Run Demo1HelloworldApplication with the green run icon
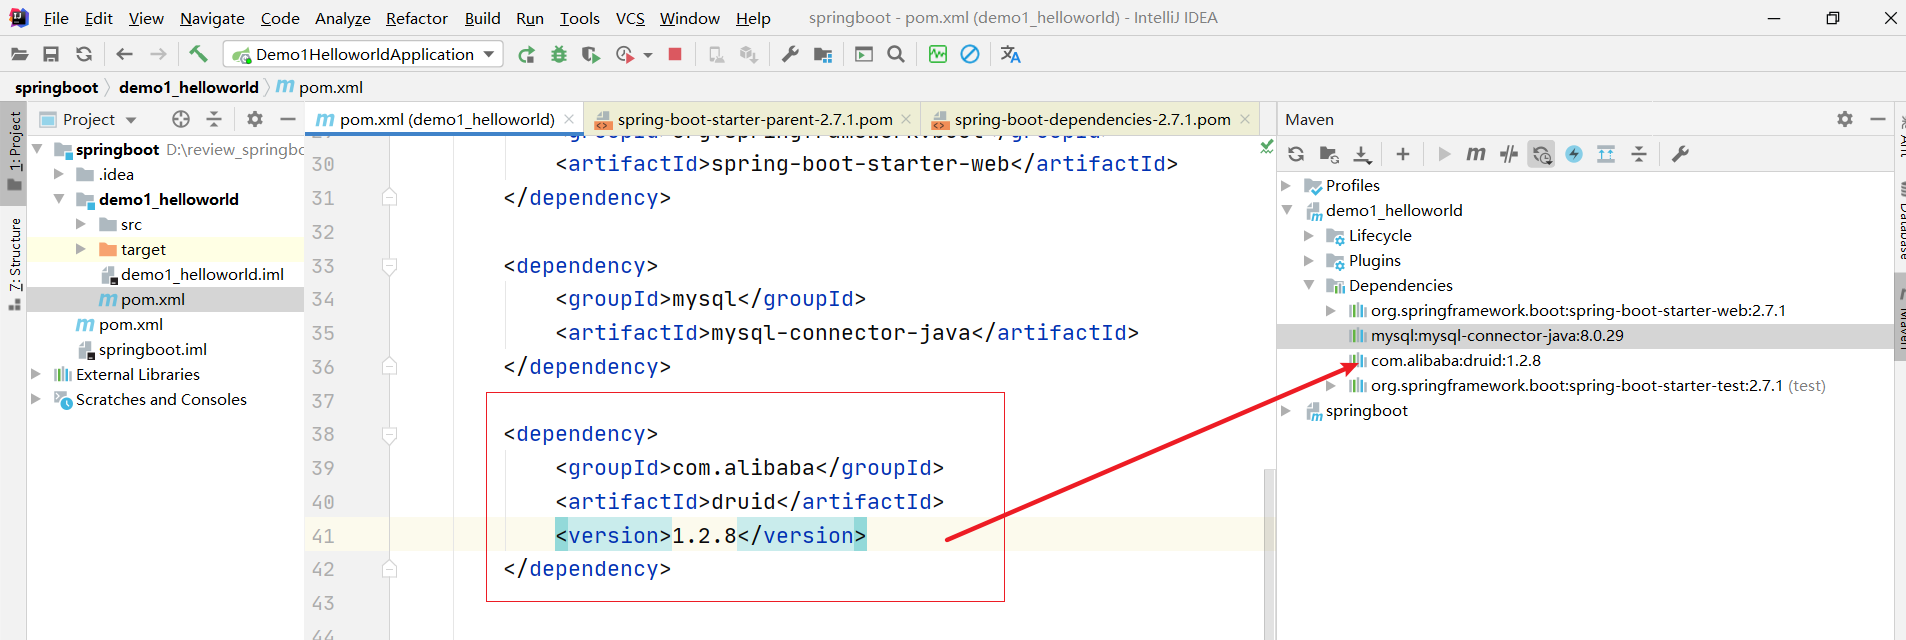 [x=526, y=54]
